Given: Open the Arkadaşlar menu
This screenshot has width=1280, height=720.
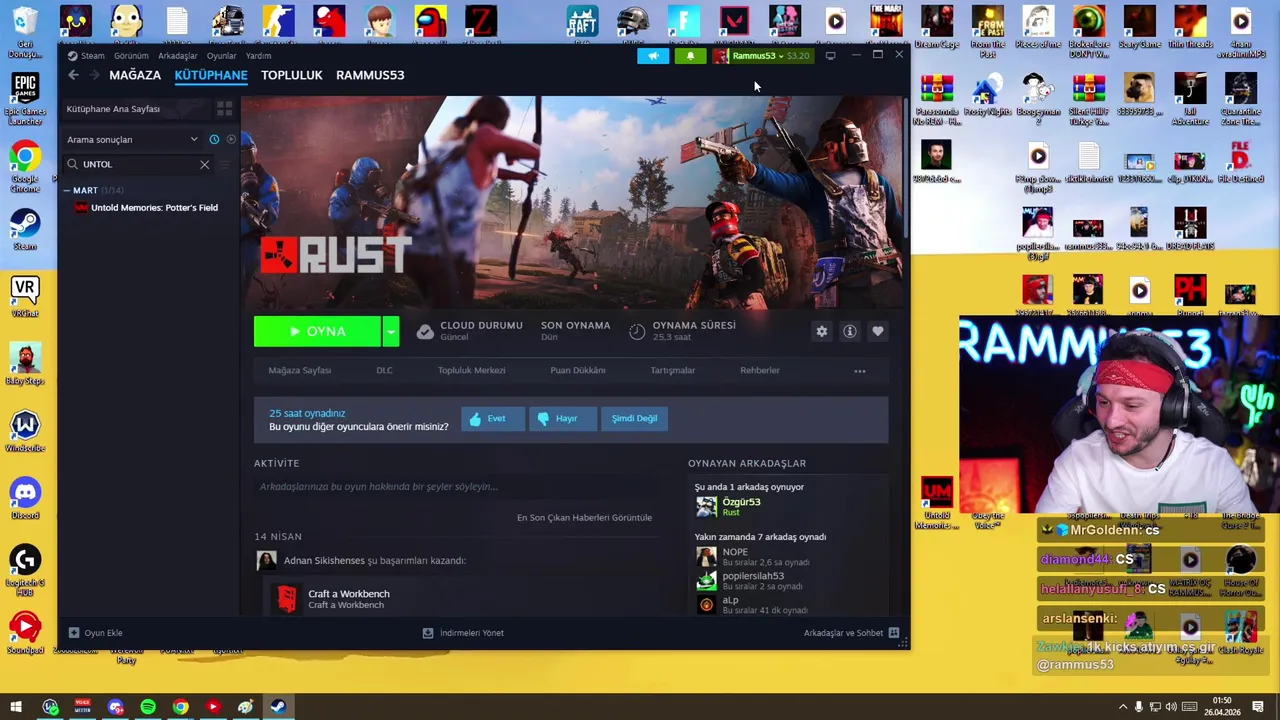Looking at the screenshot, I should (x=177, y=56).
